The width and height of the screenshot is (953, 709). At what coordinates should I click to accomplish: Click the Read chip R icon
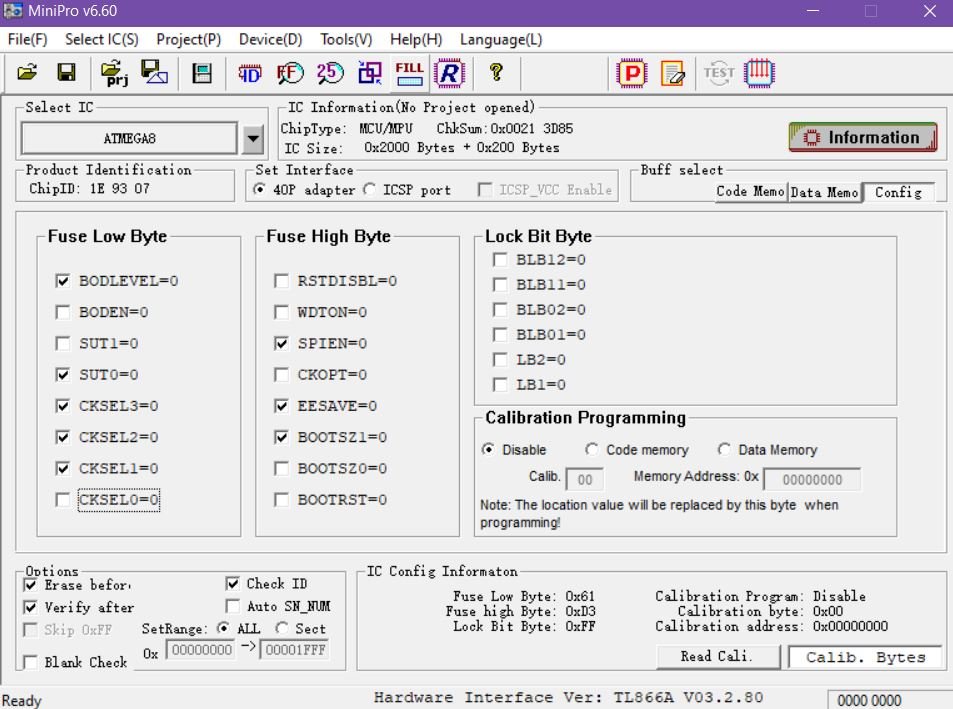pyautogui.click(x=449, y=74)
